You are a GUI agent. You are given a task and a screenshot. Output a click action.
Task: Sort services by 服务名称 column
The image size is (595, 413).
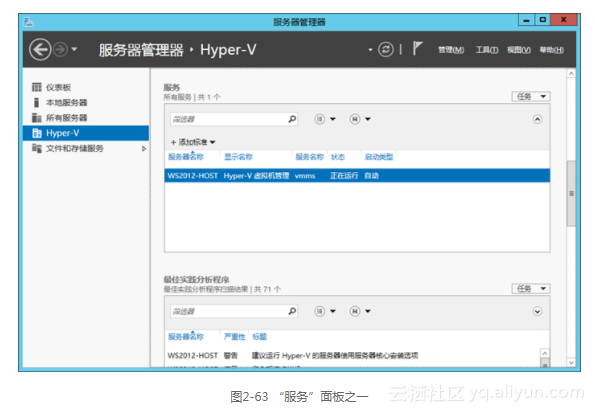(x=310, y=157)
